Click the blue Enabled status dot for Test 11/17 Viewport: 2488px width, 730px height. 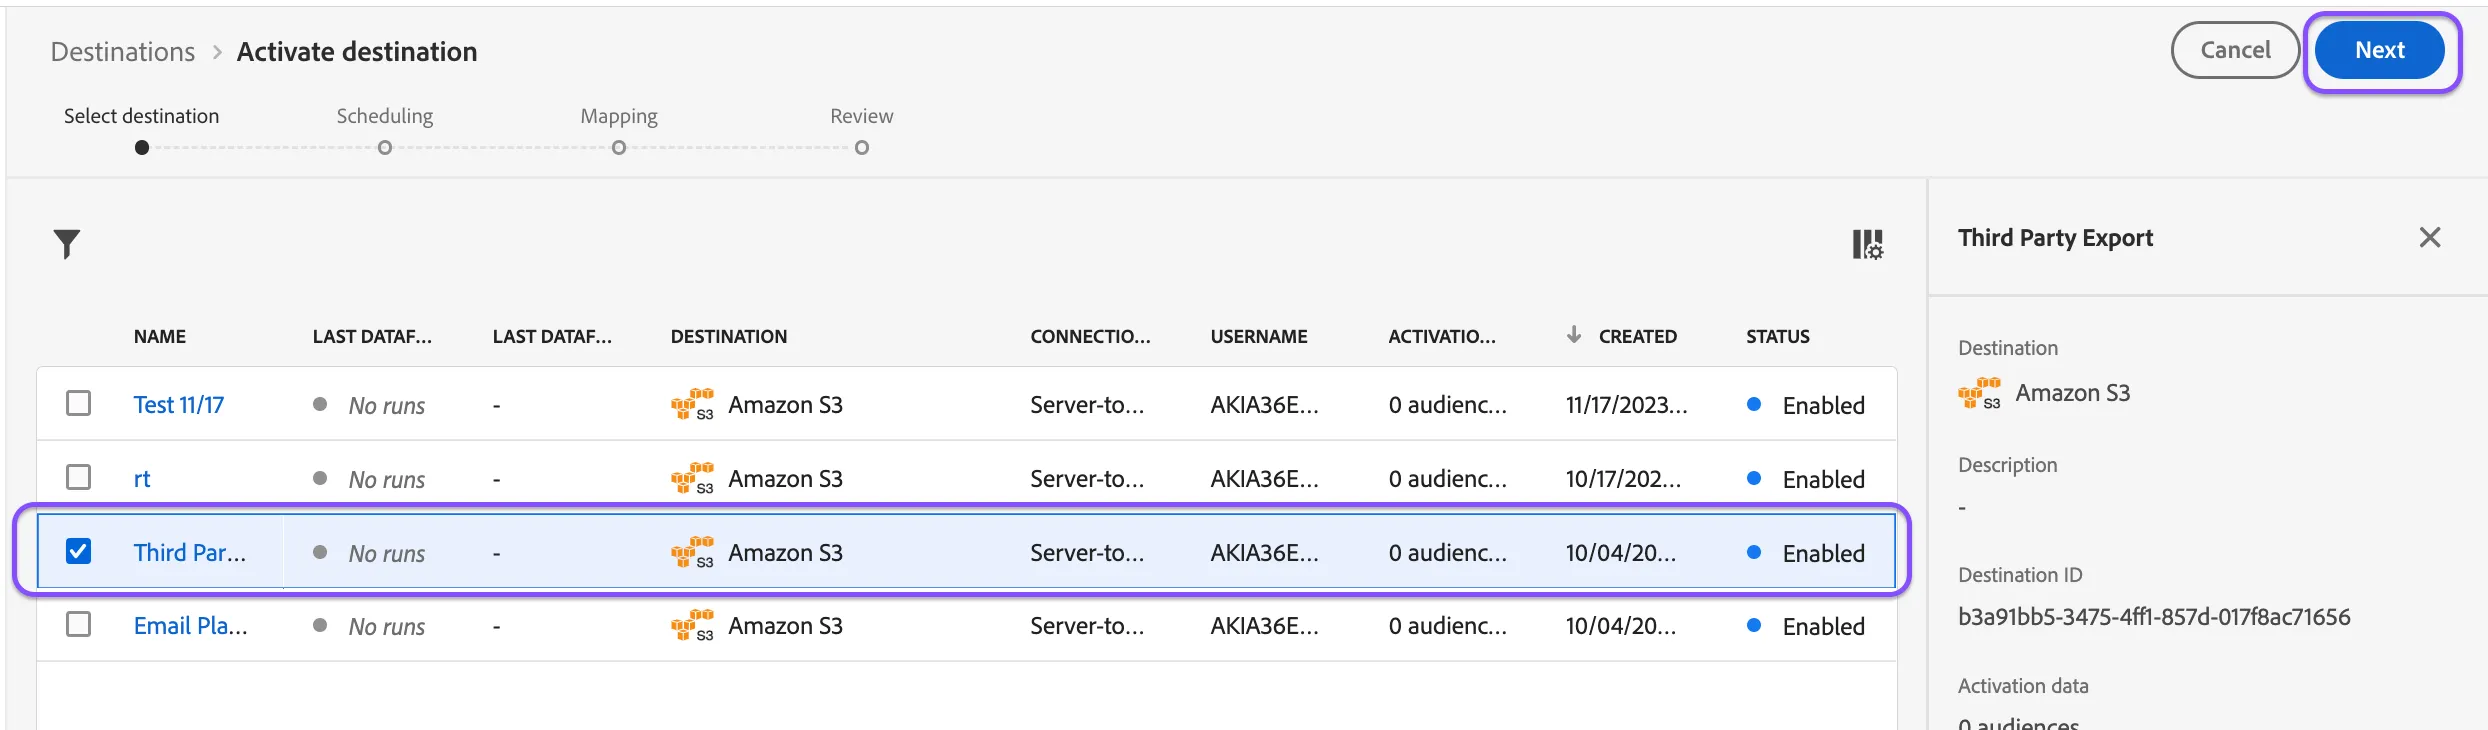pos(1754,404)
